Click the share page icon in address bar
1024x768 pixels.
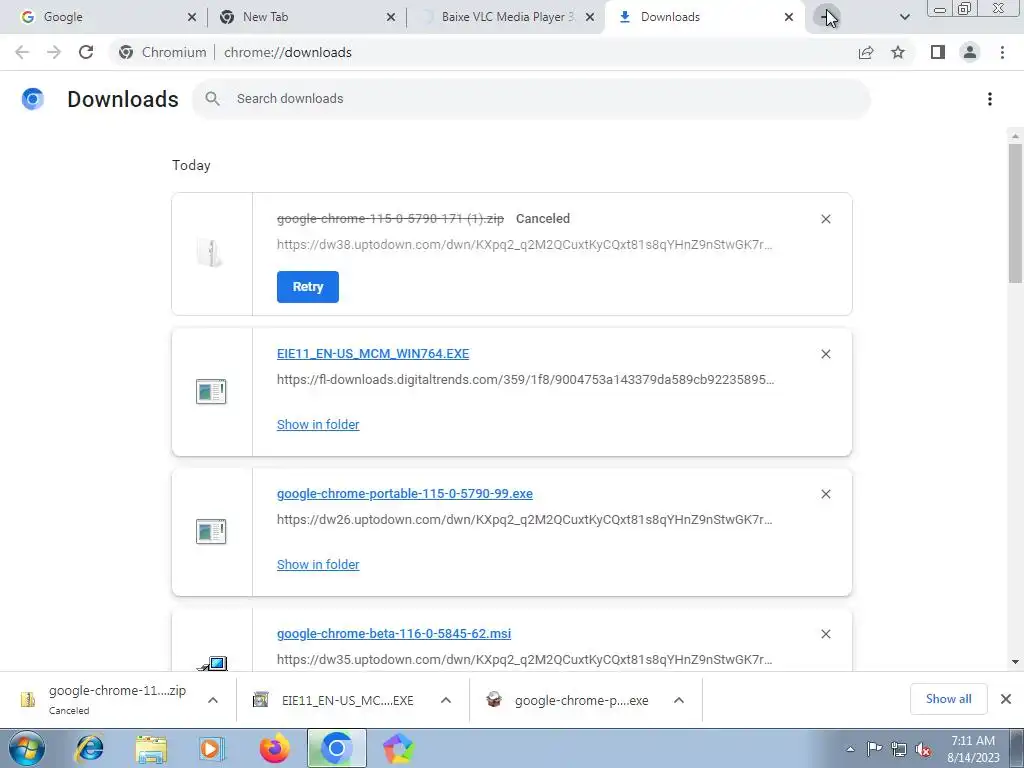click(x=866, y=52)
